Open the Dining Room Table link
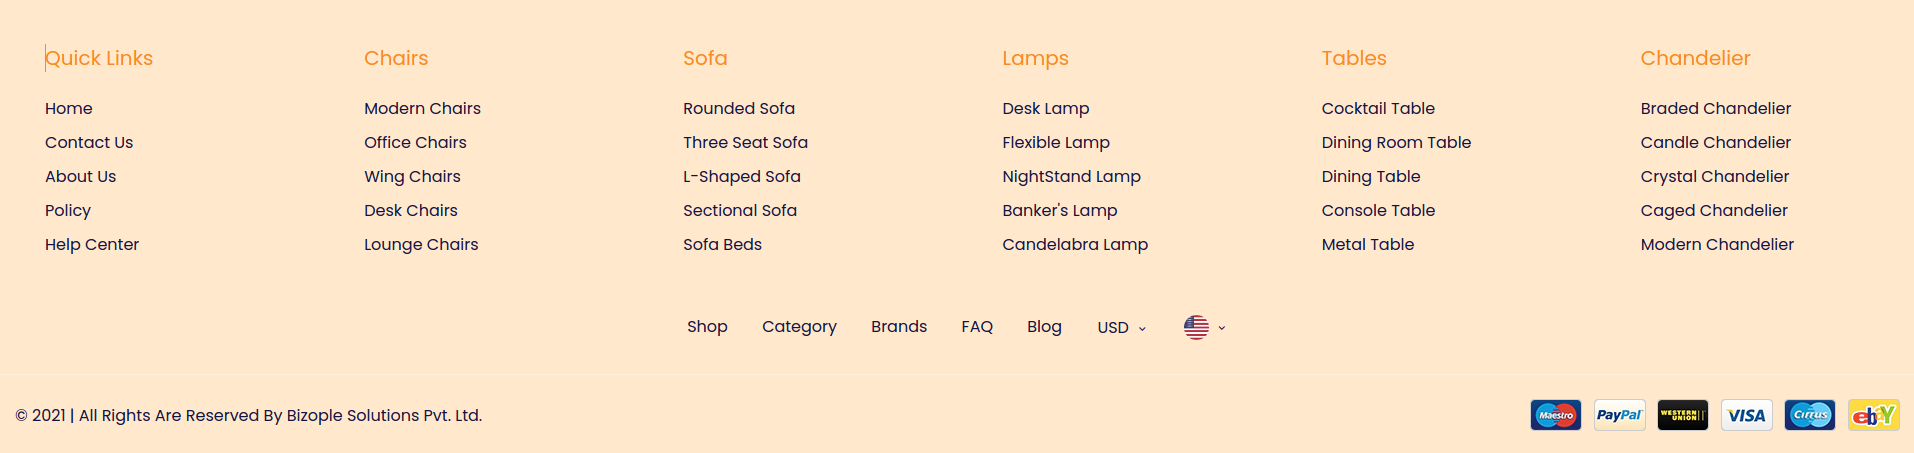Screen dimensions: 1914x453 [x=1396, y=143]
